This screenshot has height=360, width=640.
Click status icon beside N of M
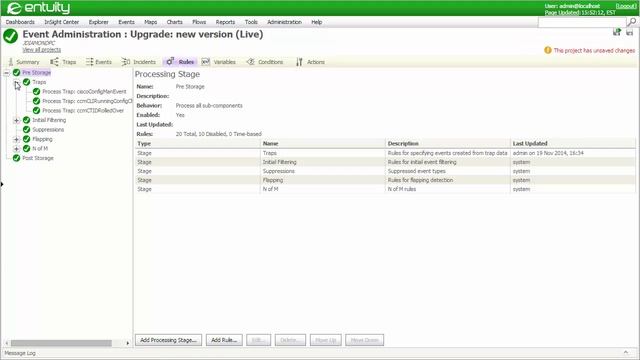(x=27, y=149)
